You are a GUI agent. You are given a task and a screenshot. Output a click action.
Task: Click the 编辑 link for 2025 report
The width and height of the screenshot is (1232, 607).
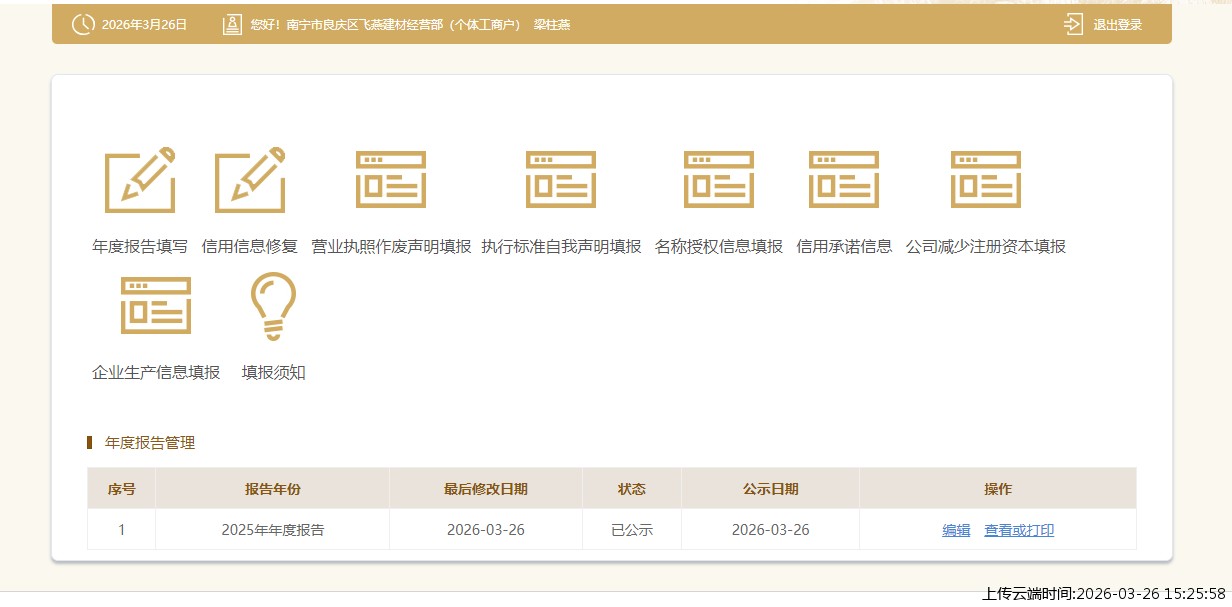pyautogui.click(x=956, y=531)
